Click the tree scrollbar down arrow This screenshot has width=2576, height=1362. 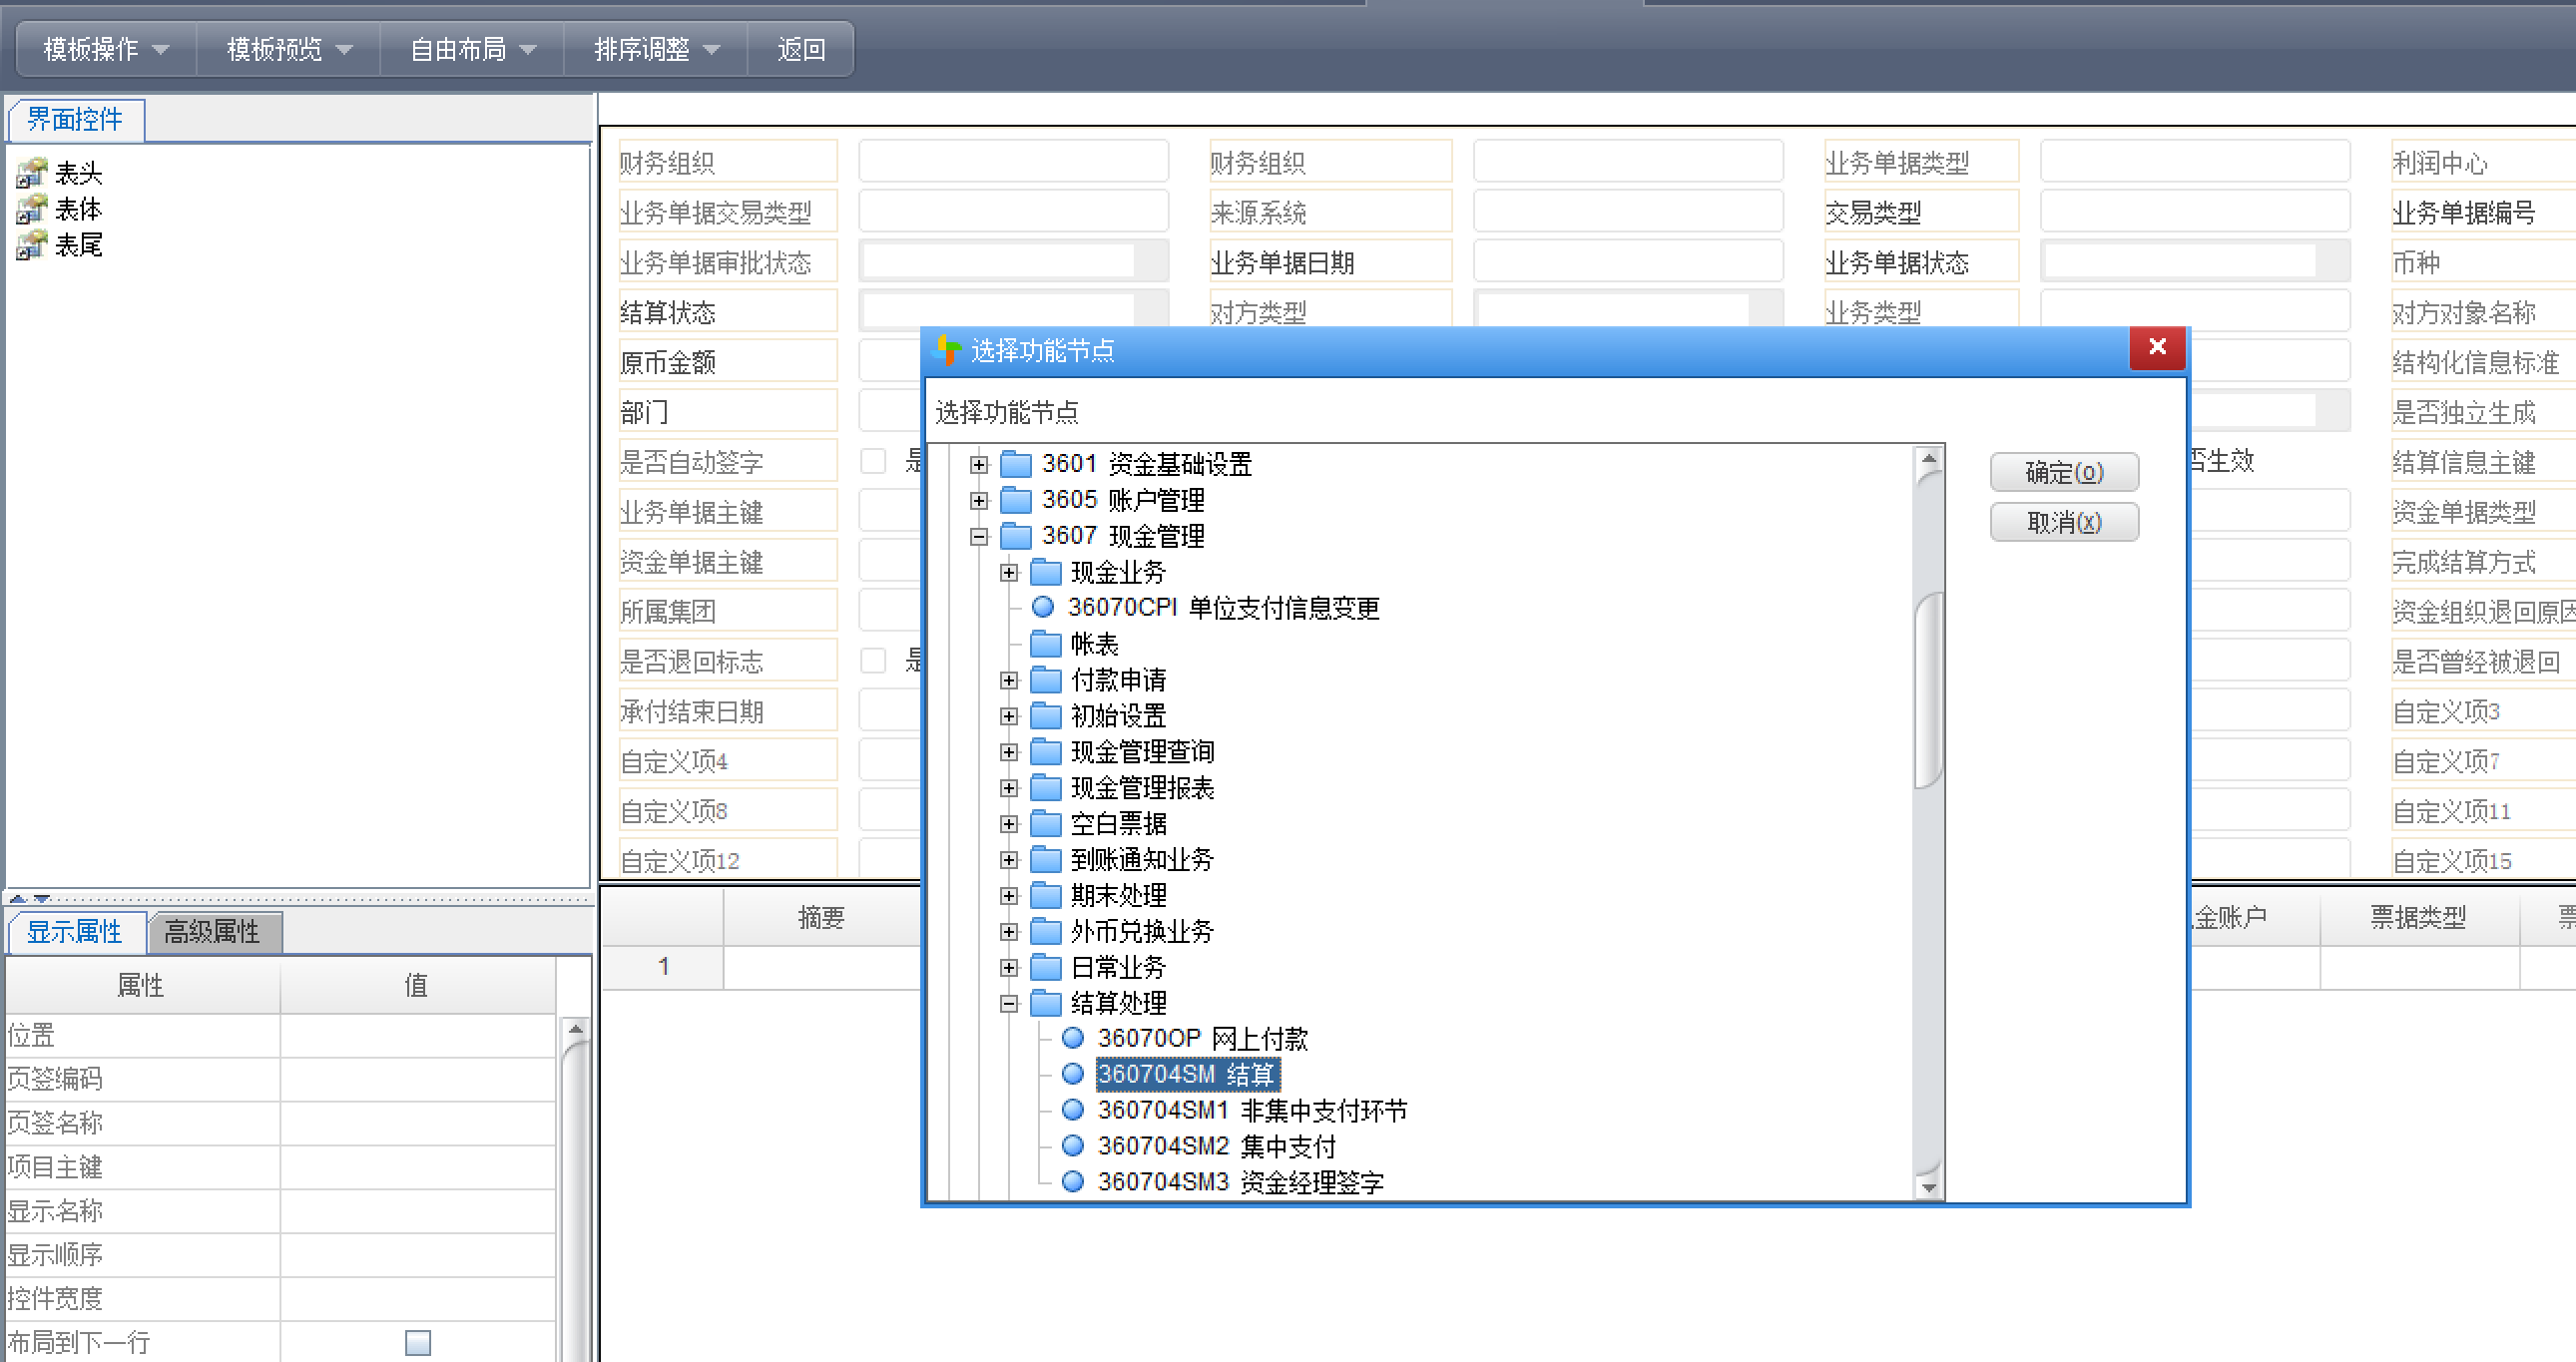pos(1929,1187)
